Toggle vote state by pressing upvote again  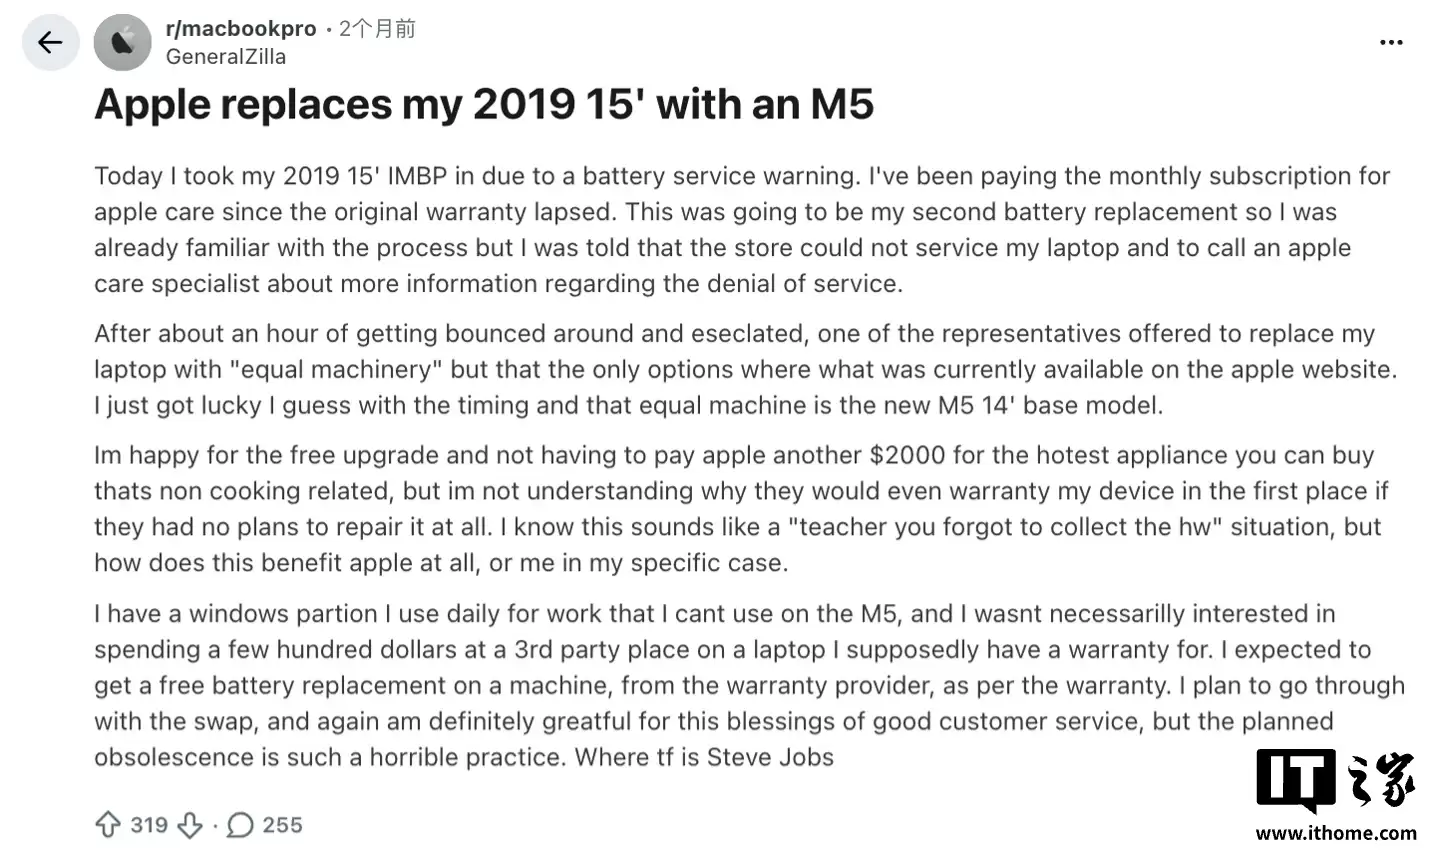click(x=107, y=824)
